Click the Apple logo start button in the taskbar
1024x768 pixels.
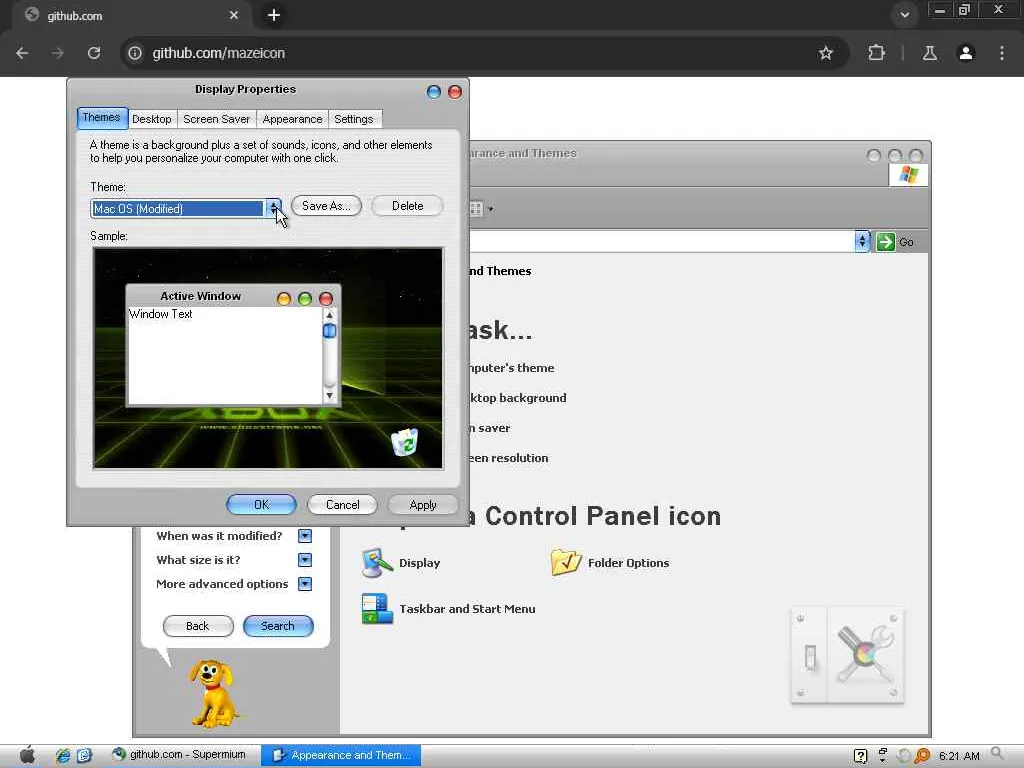[x=27, y=755]
